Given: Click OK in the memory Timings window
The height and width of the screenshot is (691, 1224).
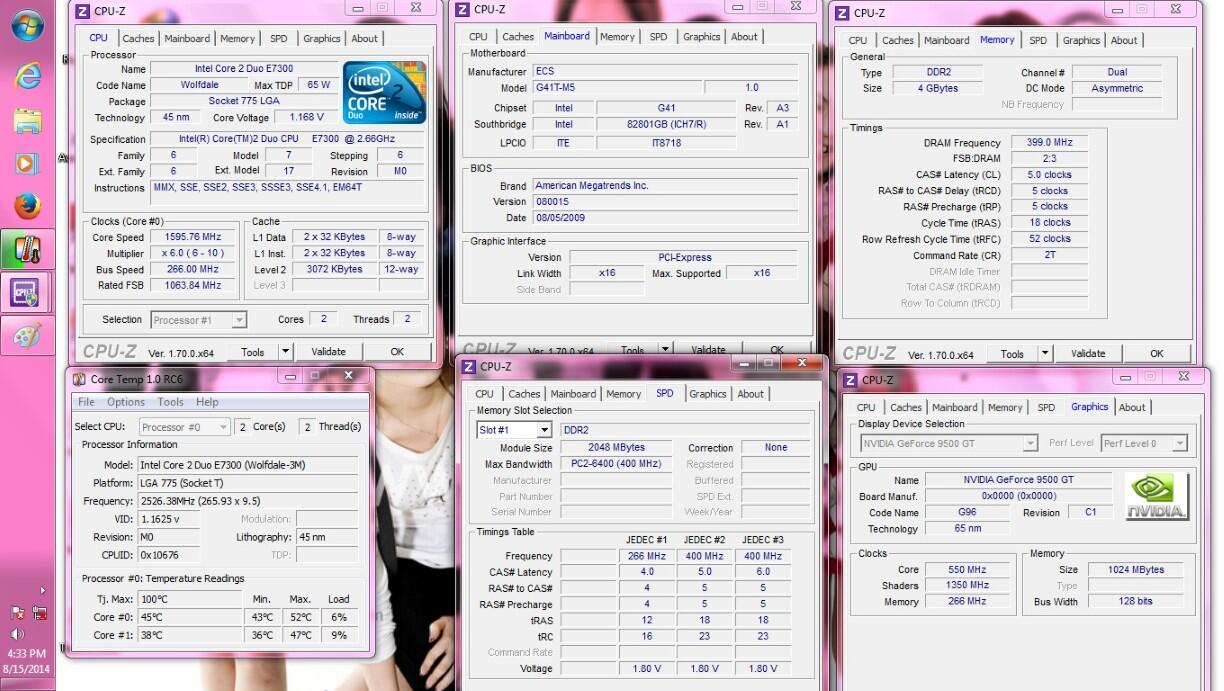Looking at the screenshot, I should point(1157,354).
